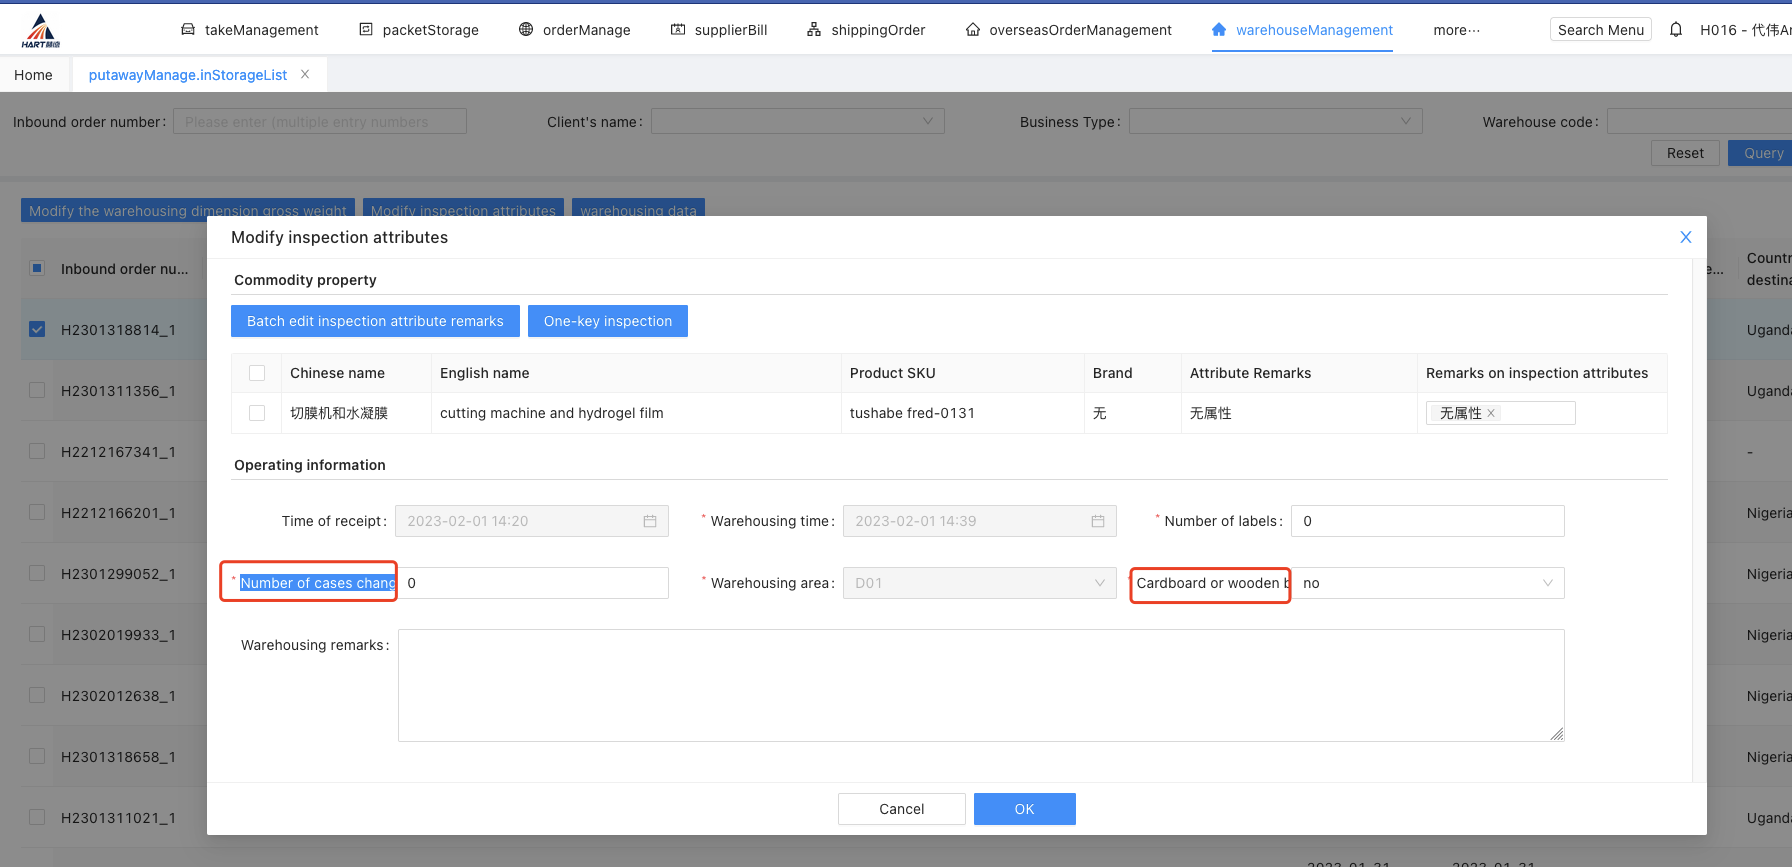The width and height of the screenshot is (1792, 867).
Task: Check the cutting machine and hydrogel film row
Action: (257, 413)
